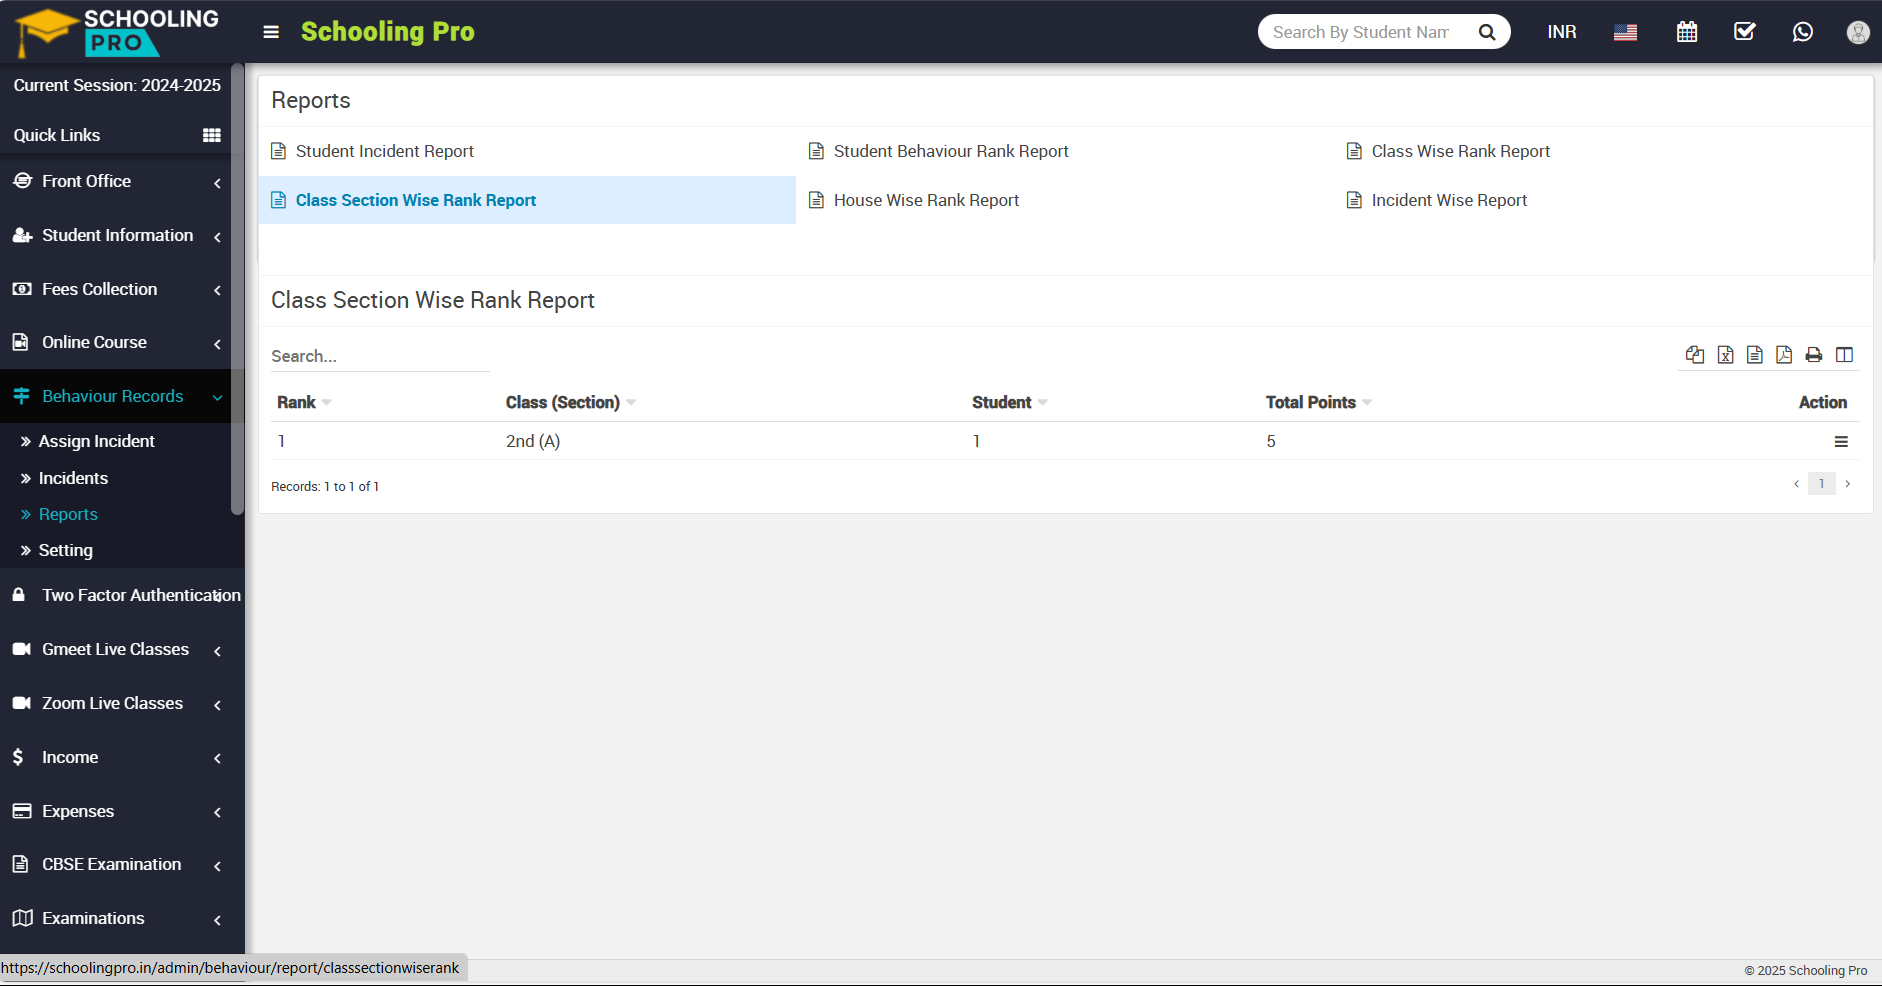1882x986 pixels.
Task: Open Zoom Live Classes menu
Action: [112, 703]
